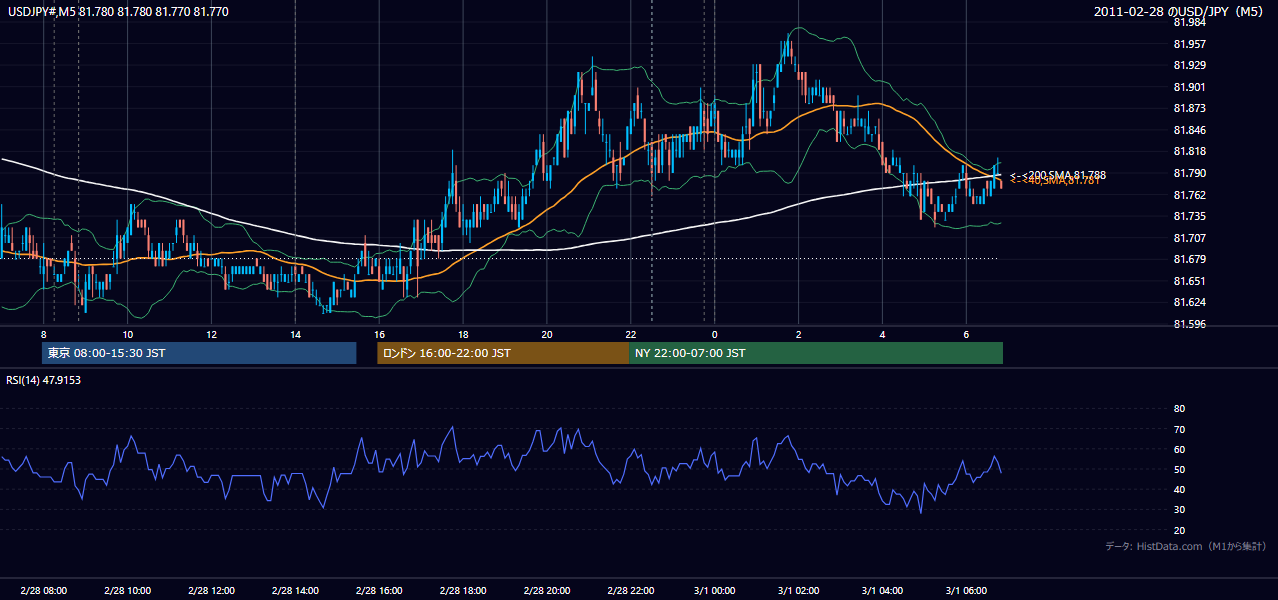The image size is (1278, 600).
Task: Click hour label 0 under price chart
Action: click(715, 334)
